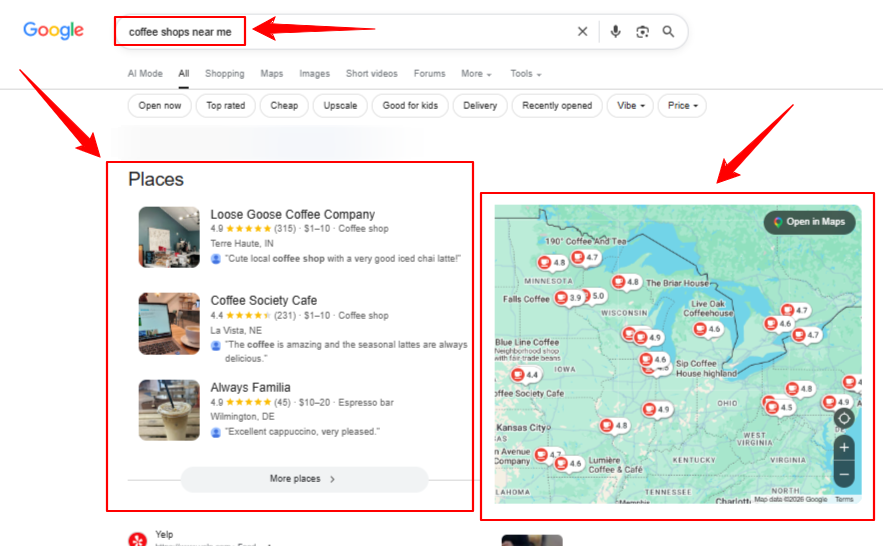Apply the Top rated filter chip
This screenshot has height=546, width=883.
tap(225, 106)
